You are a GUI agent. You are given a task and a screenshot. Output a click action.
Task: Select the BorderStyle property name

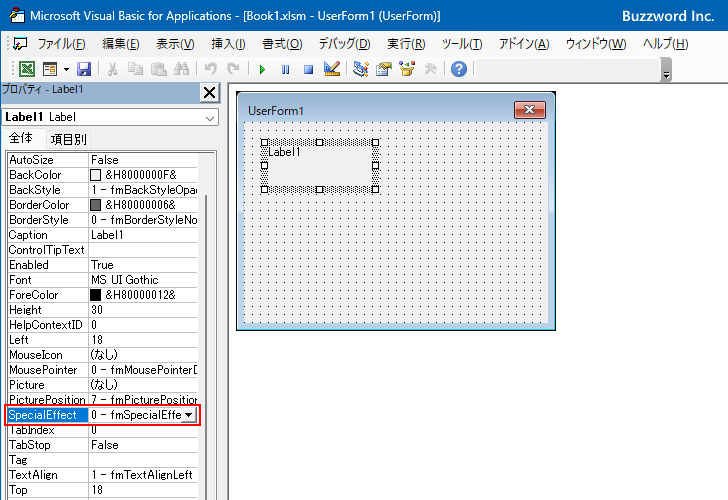48,220
